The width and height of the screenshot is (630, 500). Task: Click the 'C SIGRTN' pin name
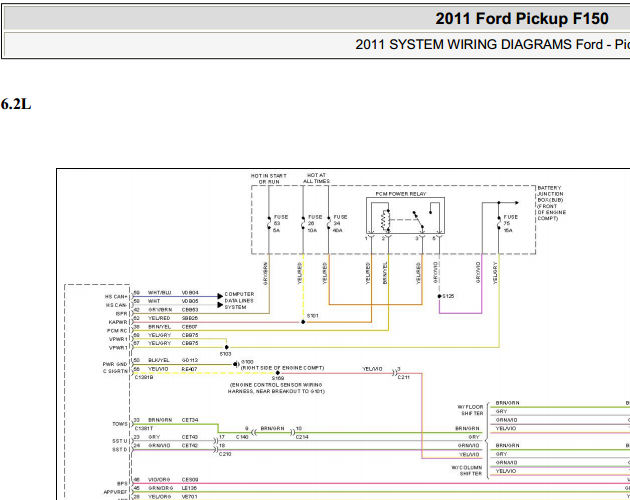pos(115,371)
